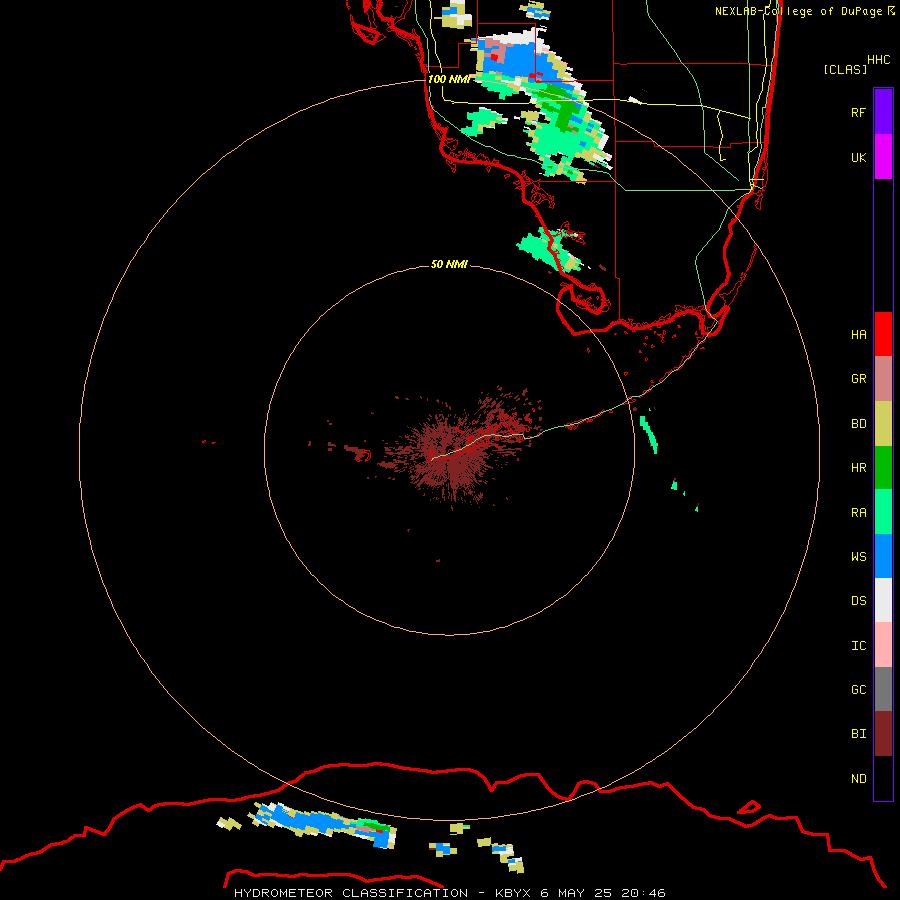Click the ND legend label
This screenshot has width=900, height=900.
858,779
